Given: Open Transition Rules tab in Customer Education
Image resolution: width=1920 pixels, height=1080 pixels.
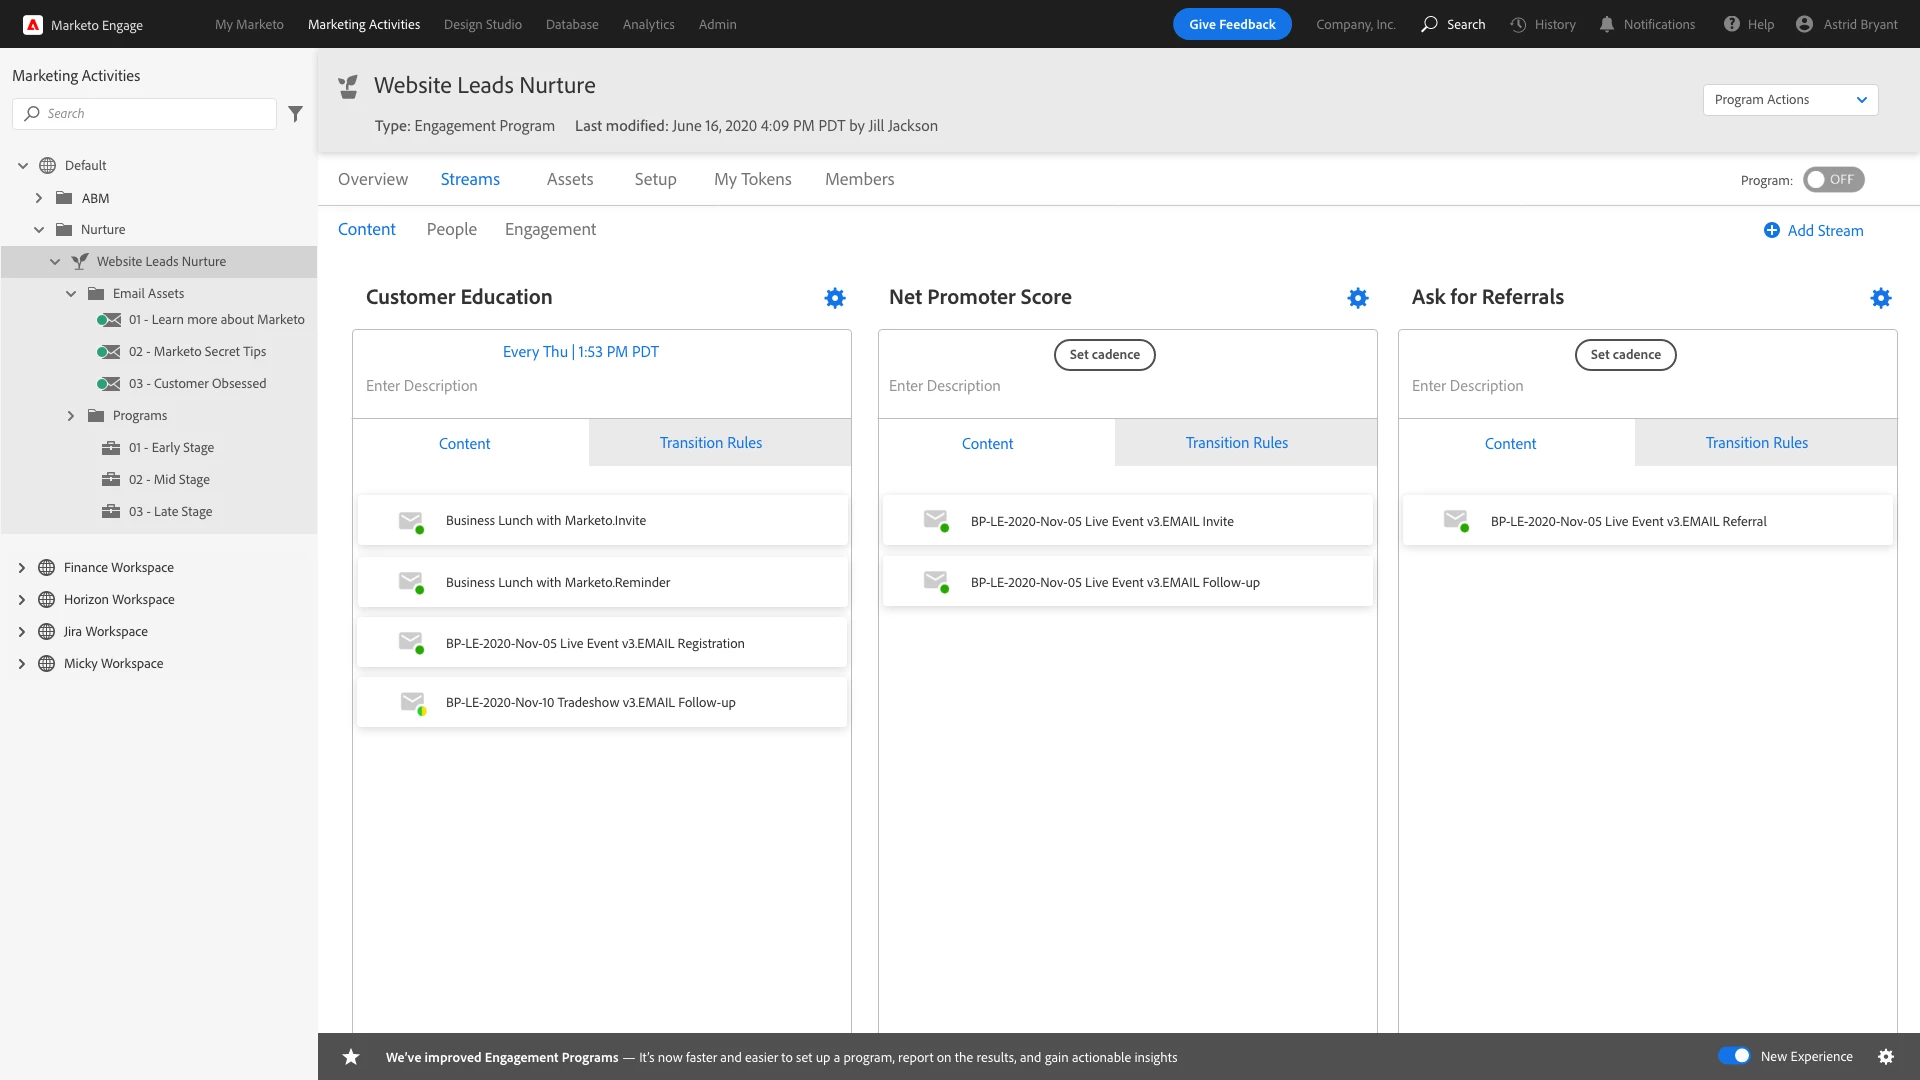Looking at the screenshot, I should point(710,443).
